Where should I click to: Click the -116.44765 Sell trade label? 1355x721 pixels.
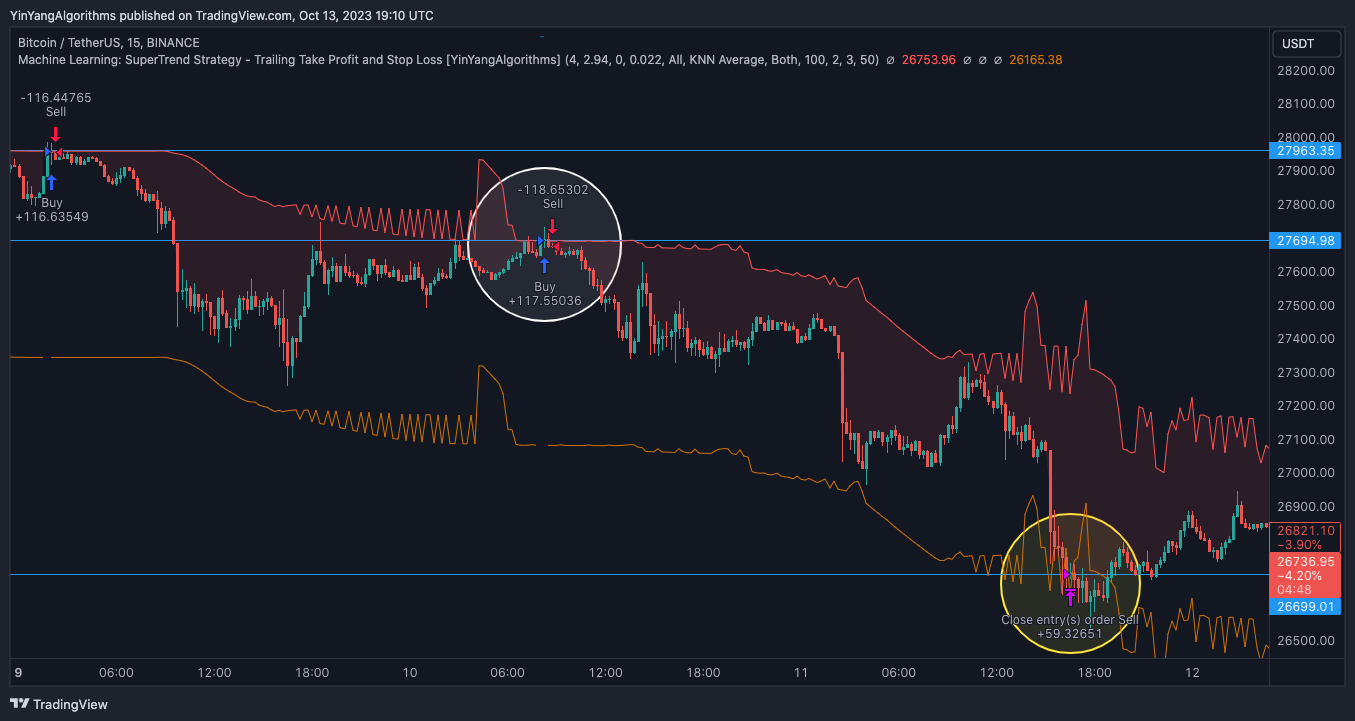coord(56,104)
